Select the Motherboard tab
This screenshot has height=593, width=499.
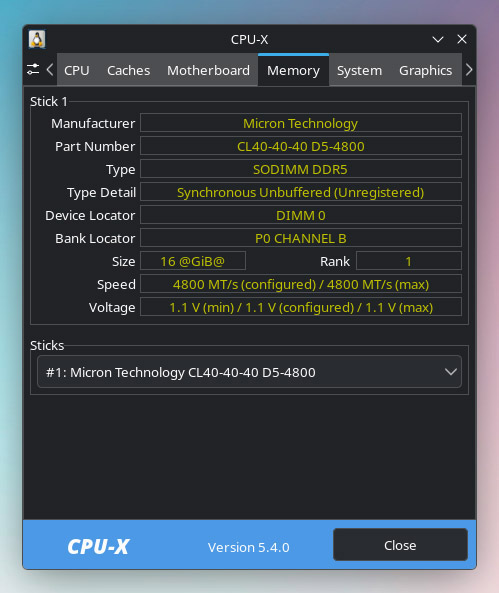pos(208,70)
